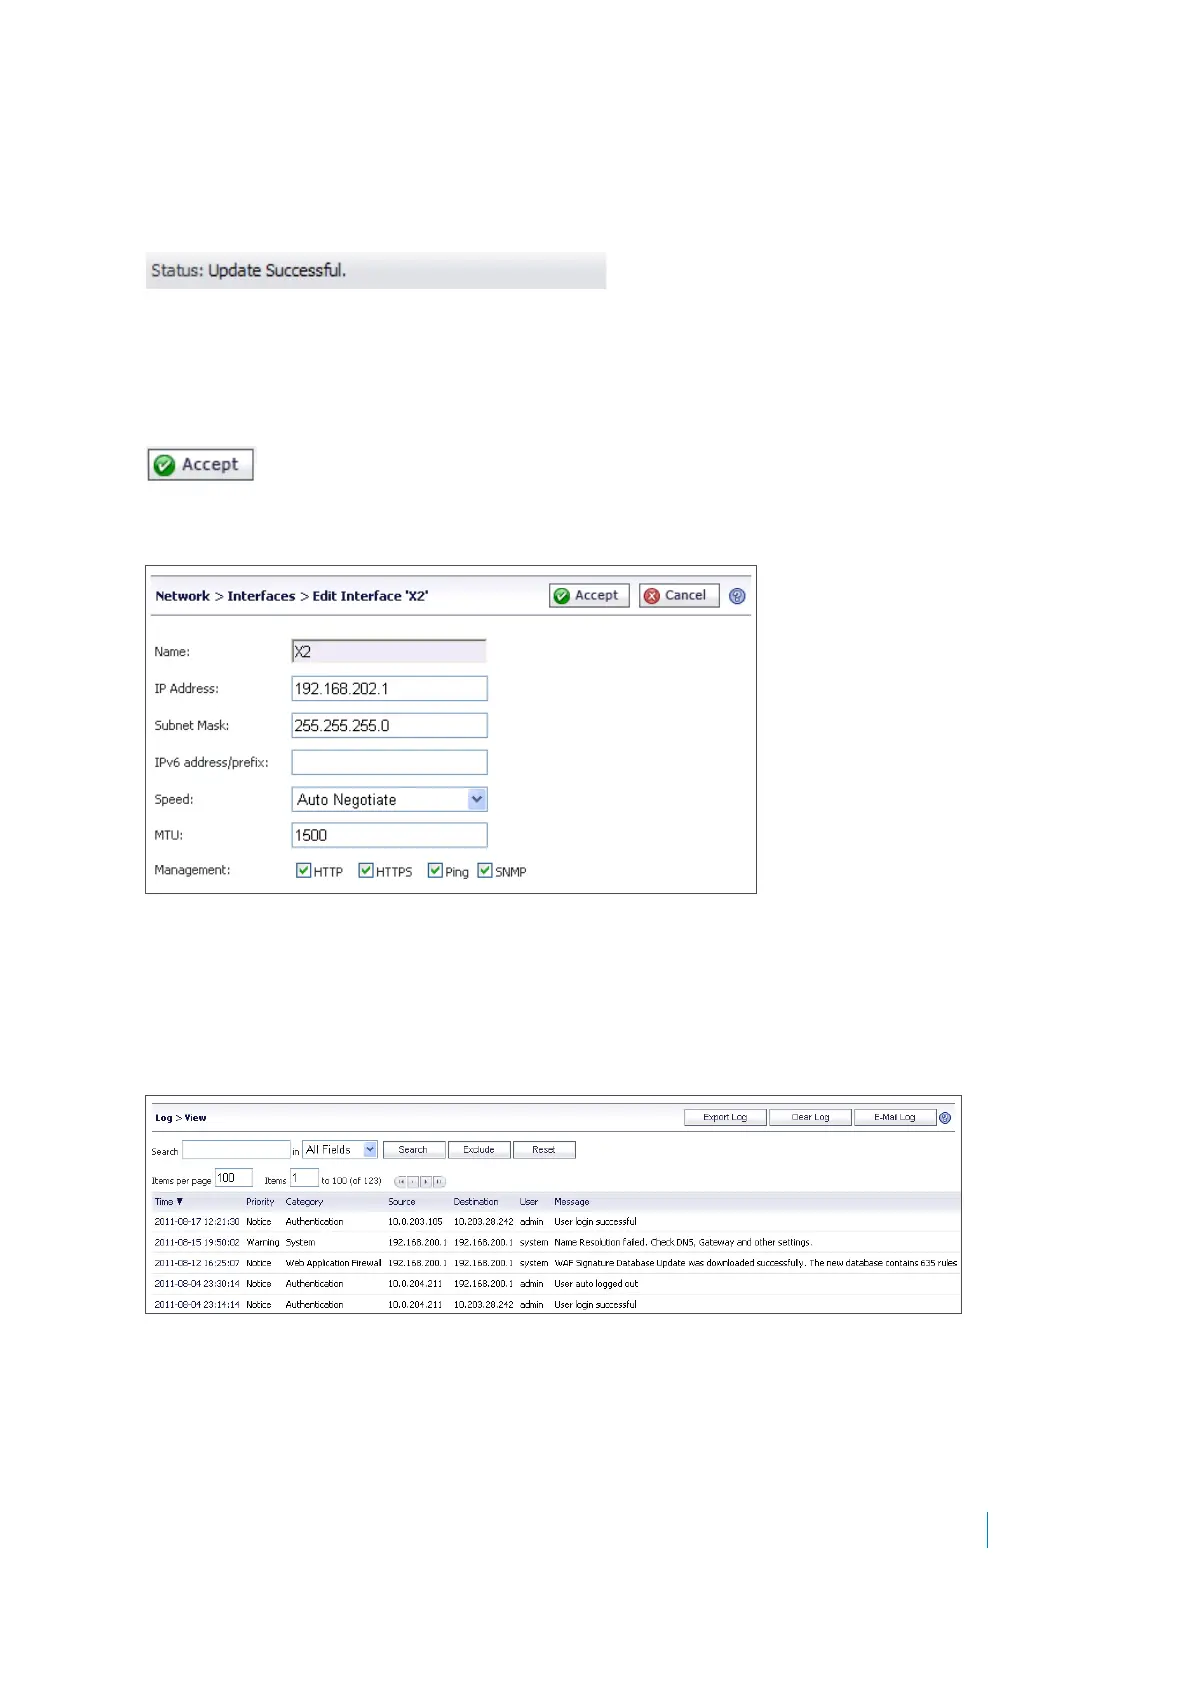This screenshot has width=1190, height=1684.
Task: Click the IPv6 address/prefix field
Action: [x=389, y=762]
